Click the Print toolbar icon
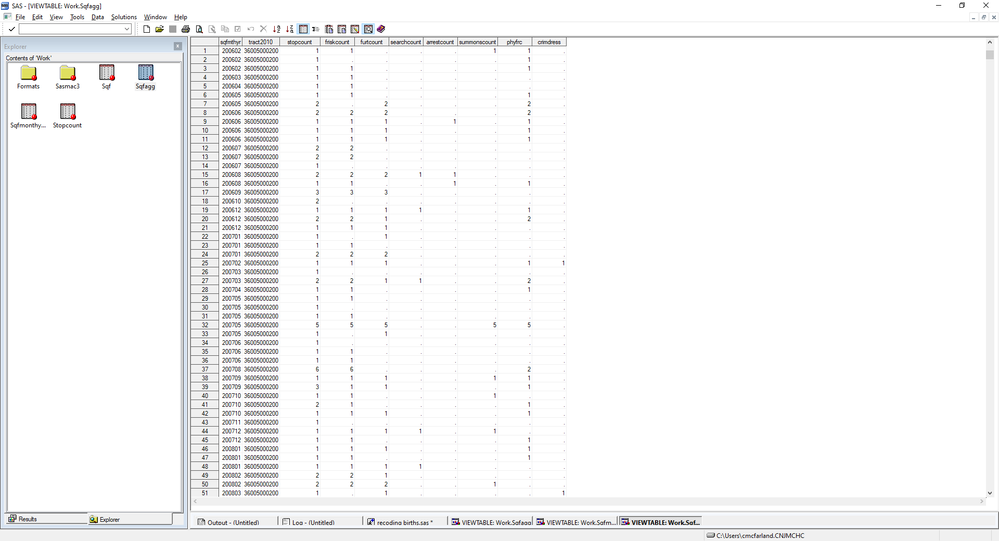Viewport: 999px width, 541px height. click(185, 29)
